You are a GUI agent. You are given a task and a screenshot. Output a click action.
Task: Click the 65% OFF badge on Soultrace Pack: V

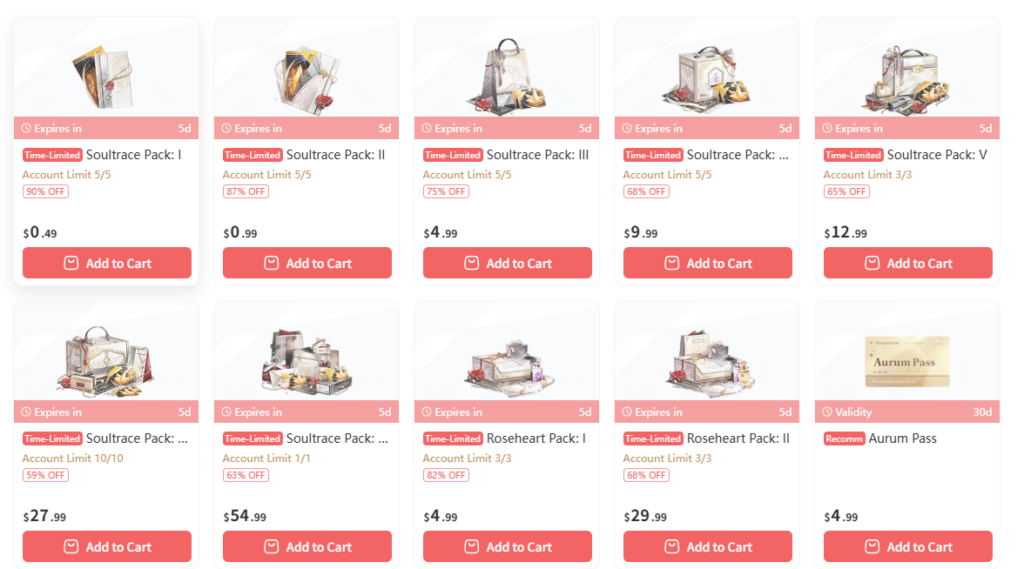tap(846, 191)
